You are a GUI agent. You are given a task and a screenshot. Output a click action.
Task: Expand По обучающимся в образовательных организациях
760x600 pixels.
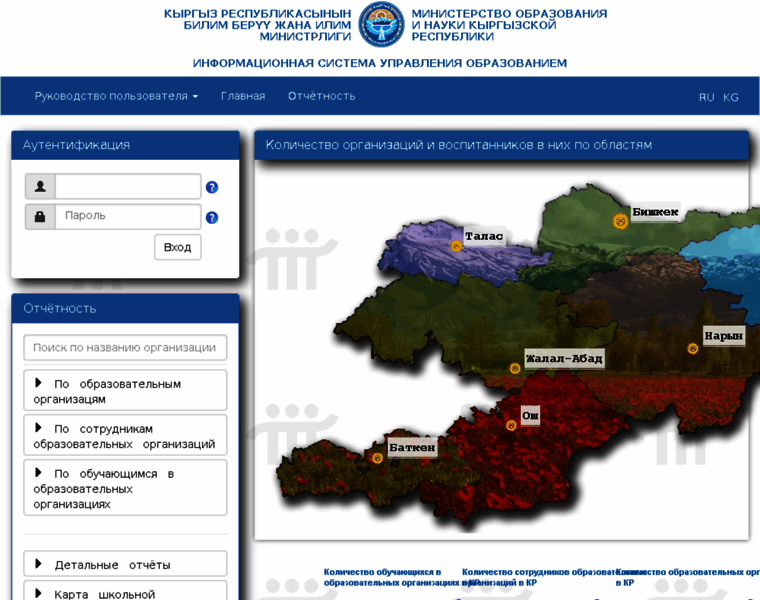point(125,488)
